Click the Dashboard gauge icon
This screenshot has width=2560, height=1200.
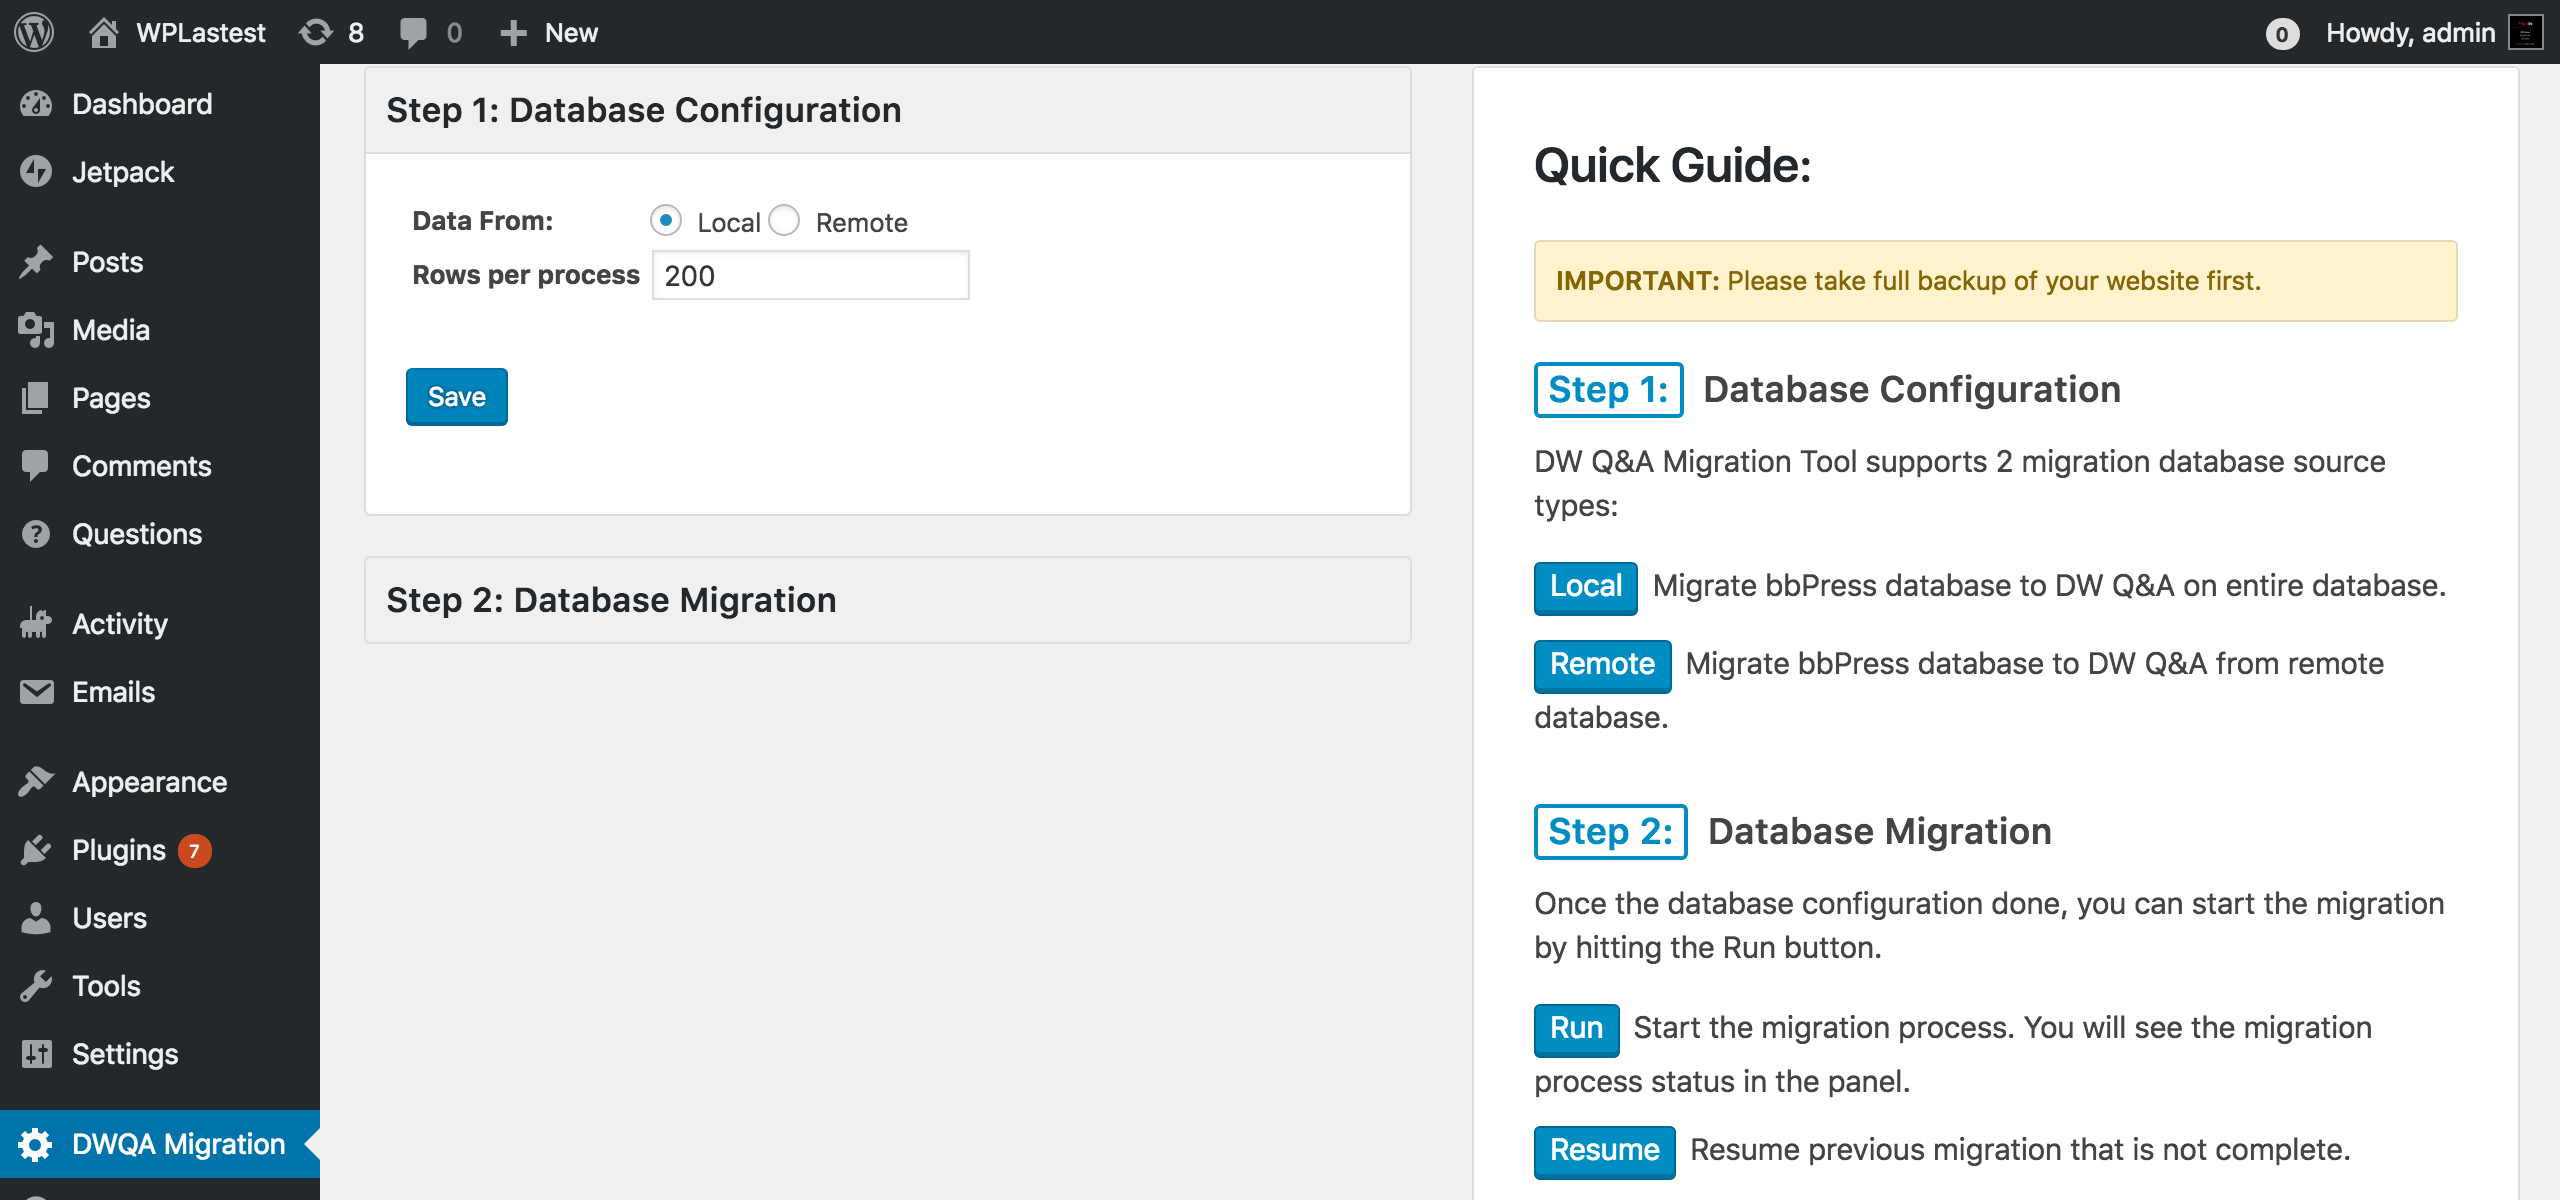point(36,104)
